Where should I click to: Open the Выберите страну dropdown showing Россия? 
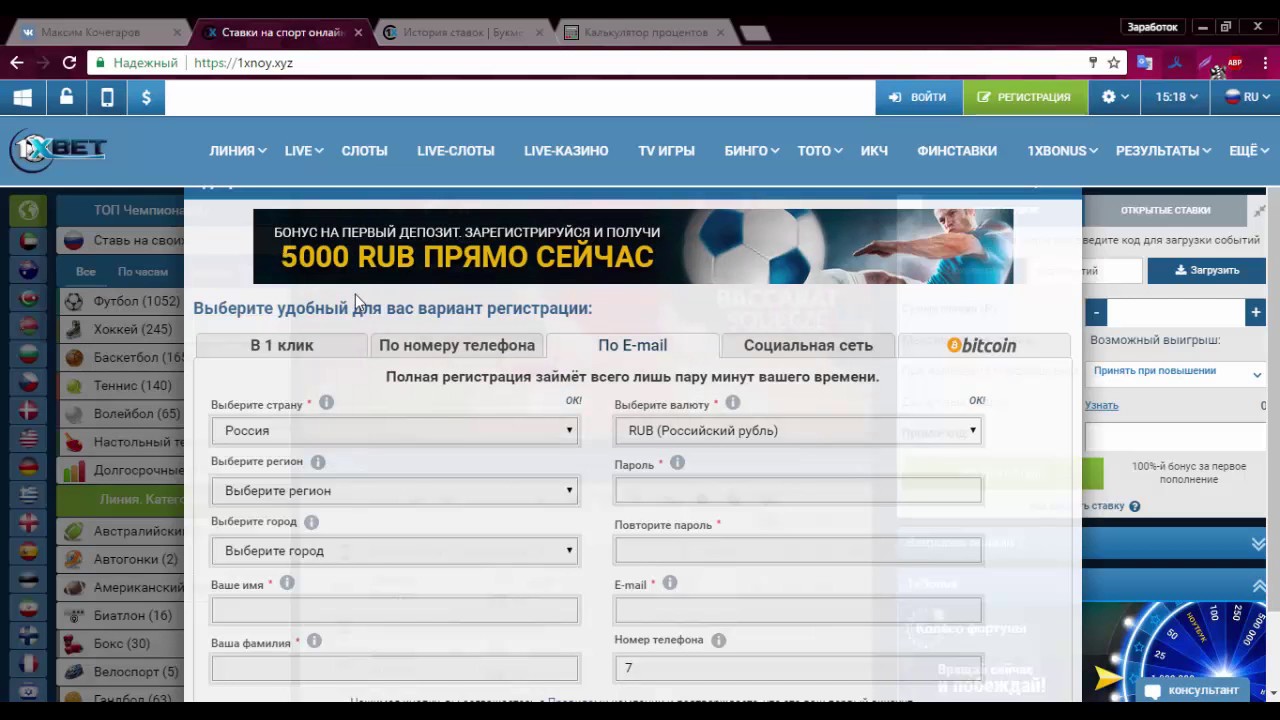point(395,431)
